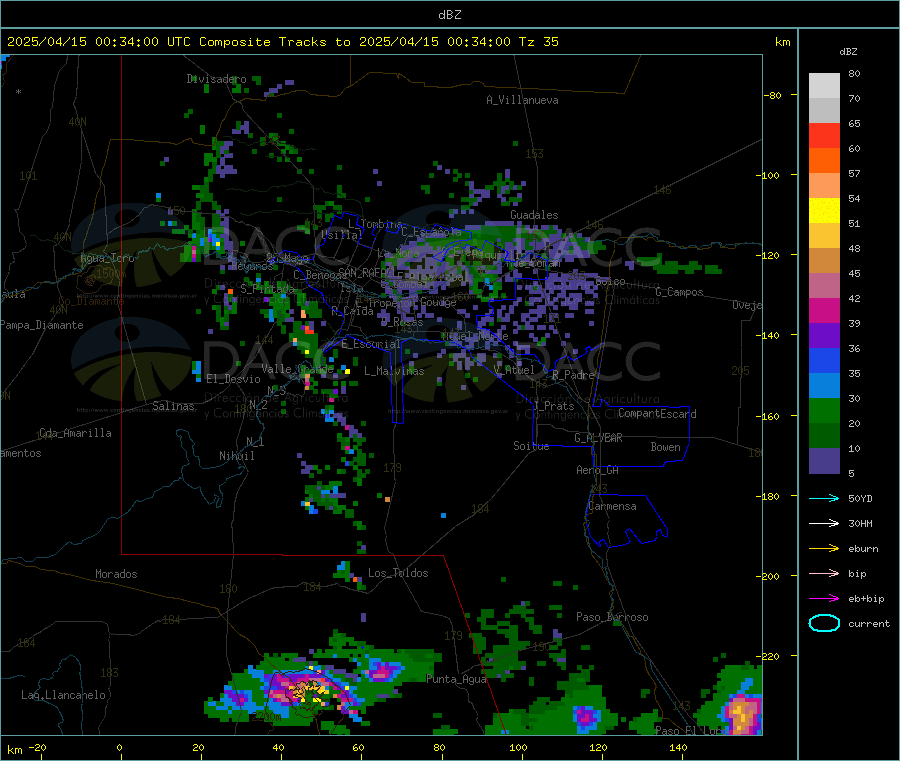Click the R_Padre place label
This screenshot has width=900, height=761.
pyautogui.click(x=573, y=375)
